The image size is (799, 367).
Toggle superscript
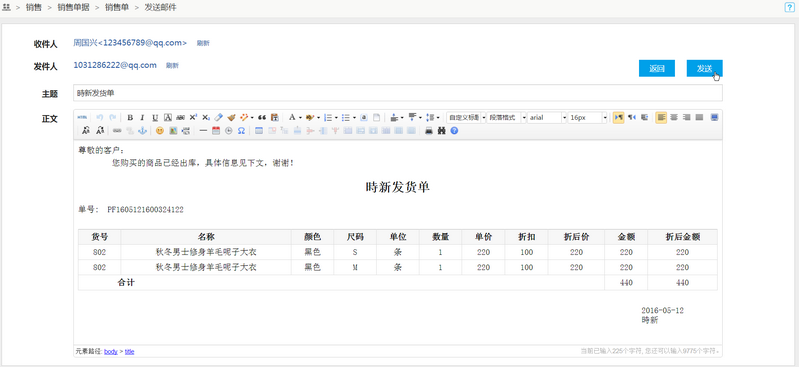pyautogui.click(x=193, y=117)
